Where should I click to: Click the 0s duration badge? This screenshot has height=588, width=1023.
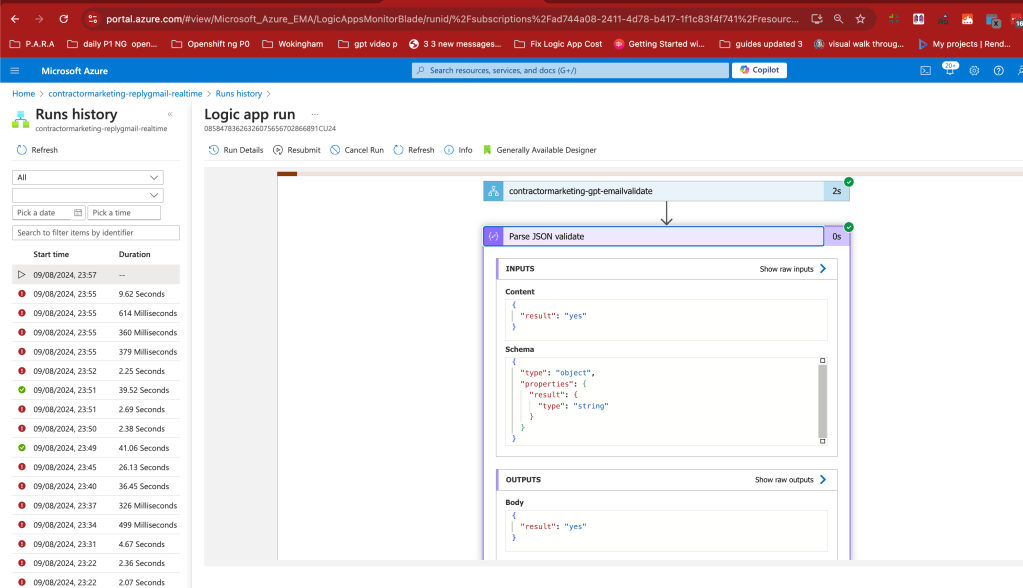(x=836, y=236)
